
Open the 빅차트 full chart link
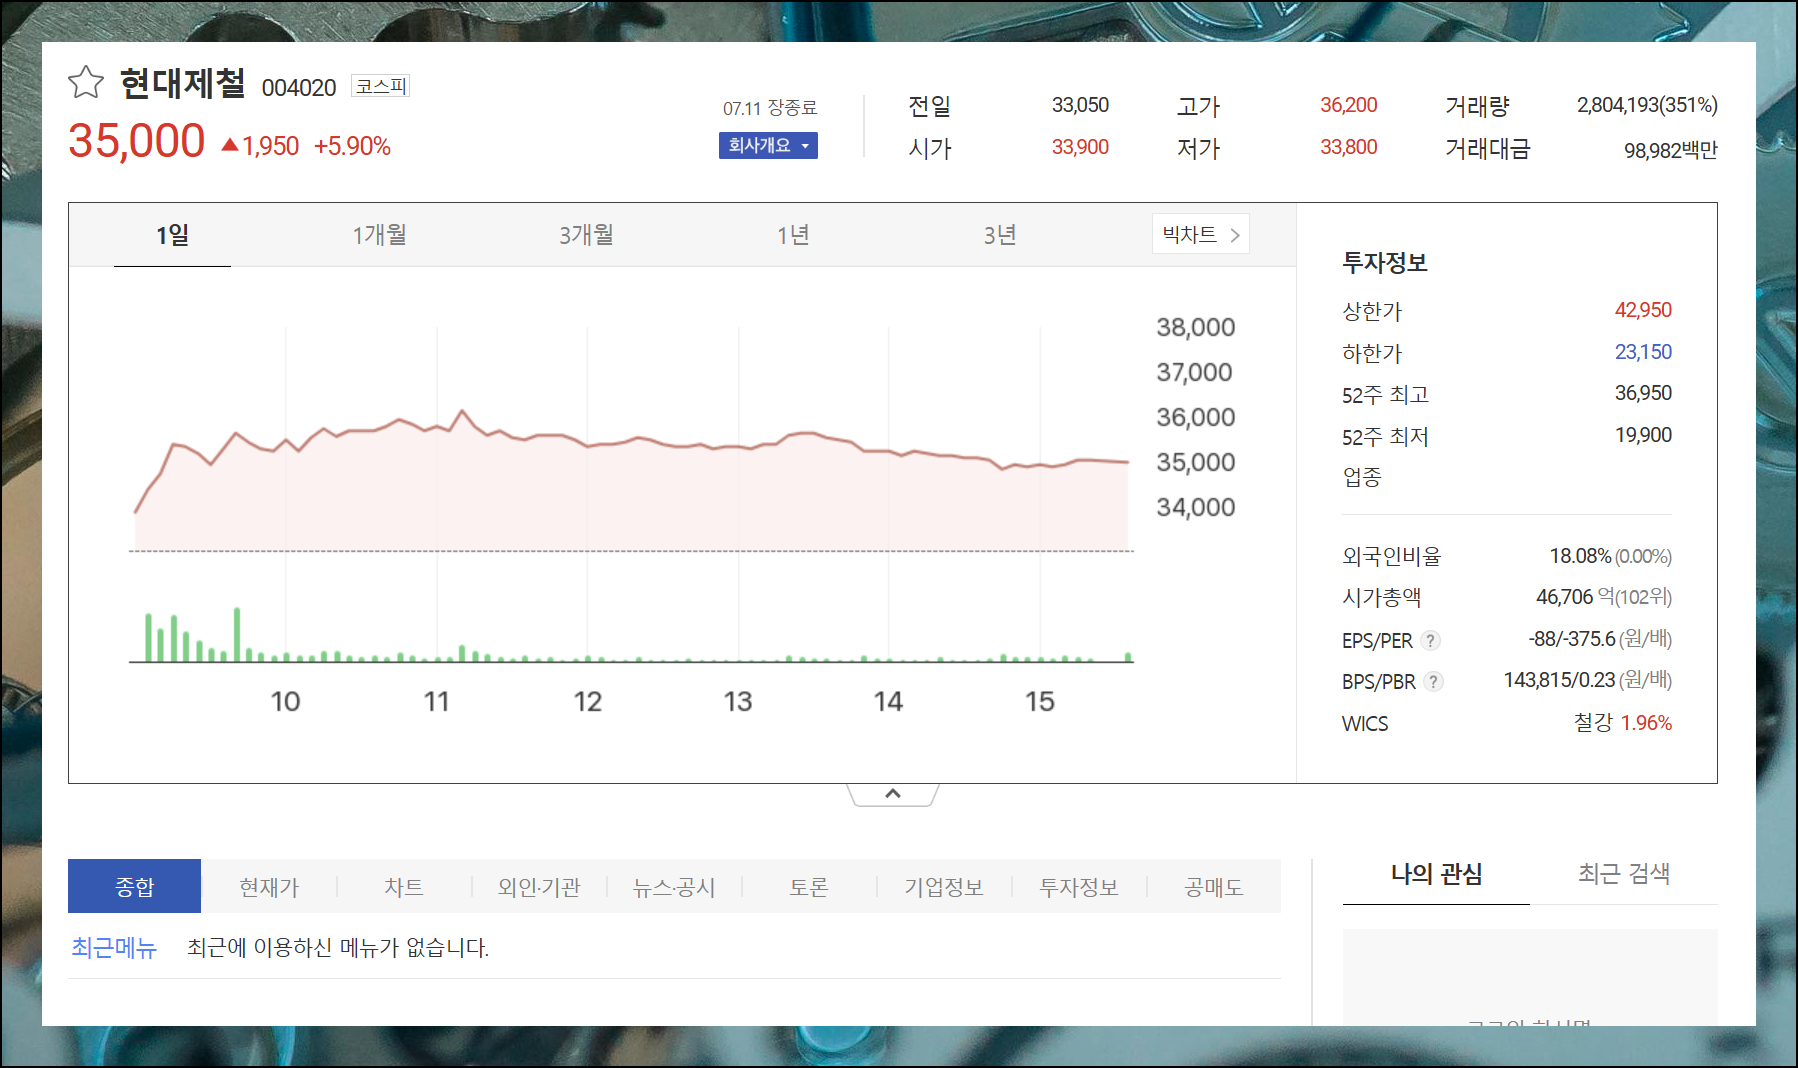tap(1200, 234)
